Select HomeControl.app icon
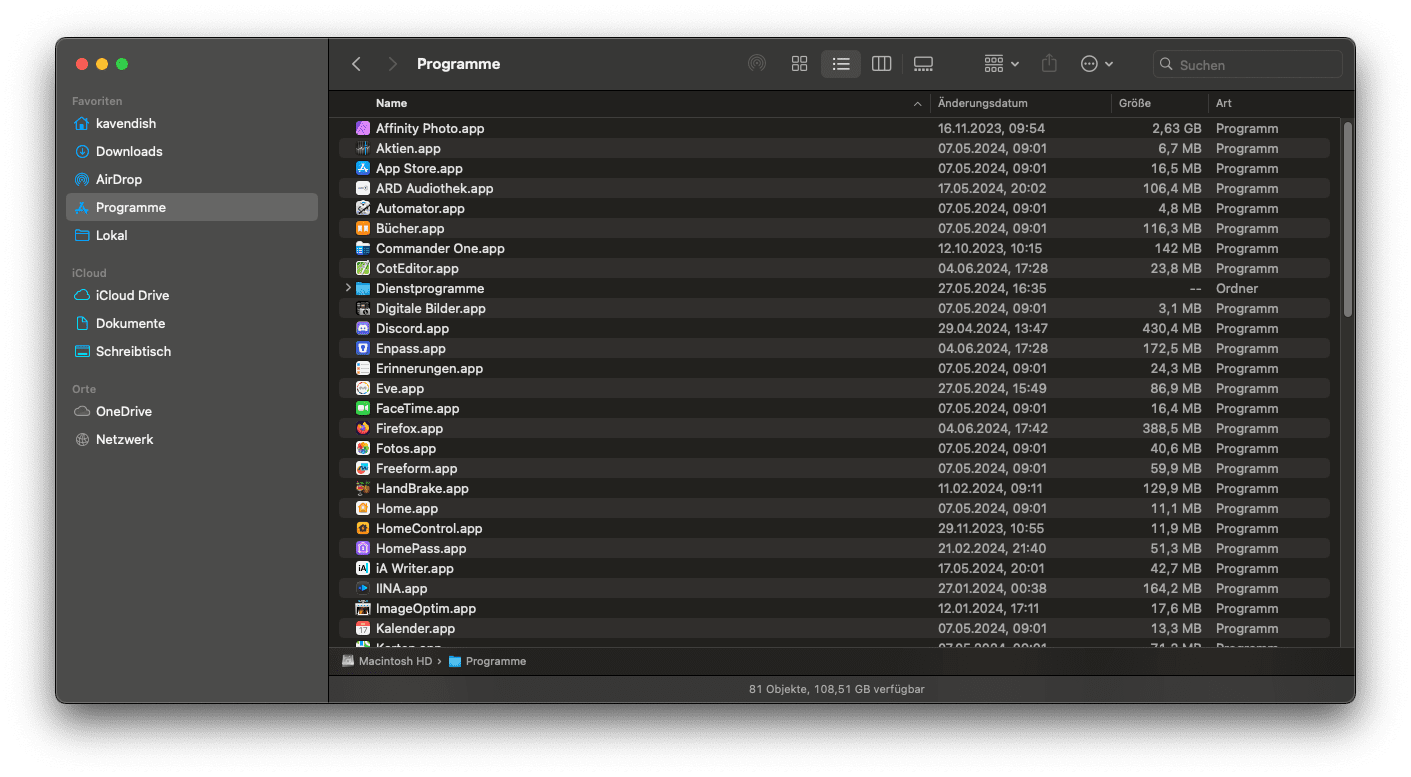Image resolution: width=1411 pixels, height=777 pixels. 363,528
